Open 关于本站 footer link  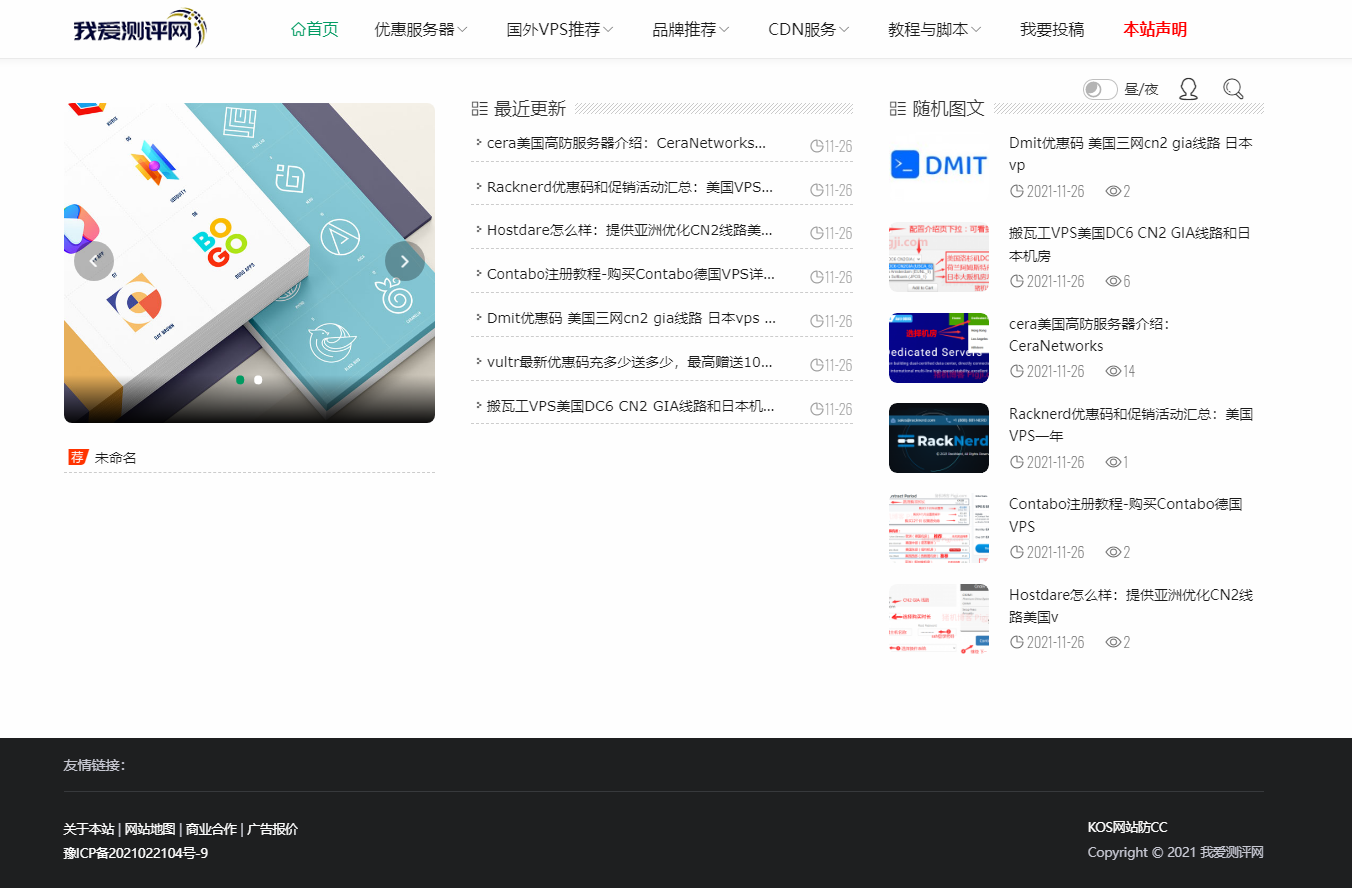click(89, 829)
